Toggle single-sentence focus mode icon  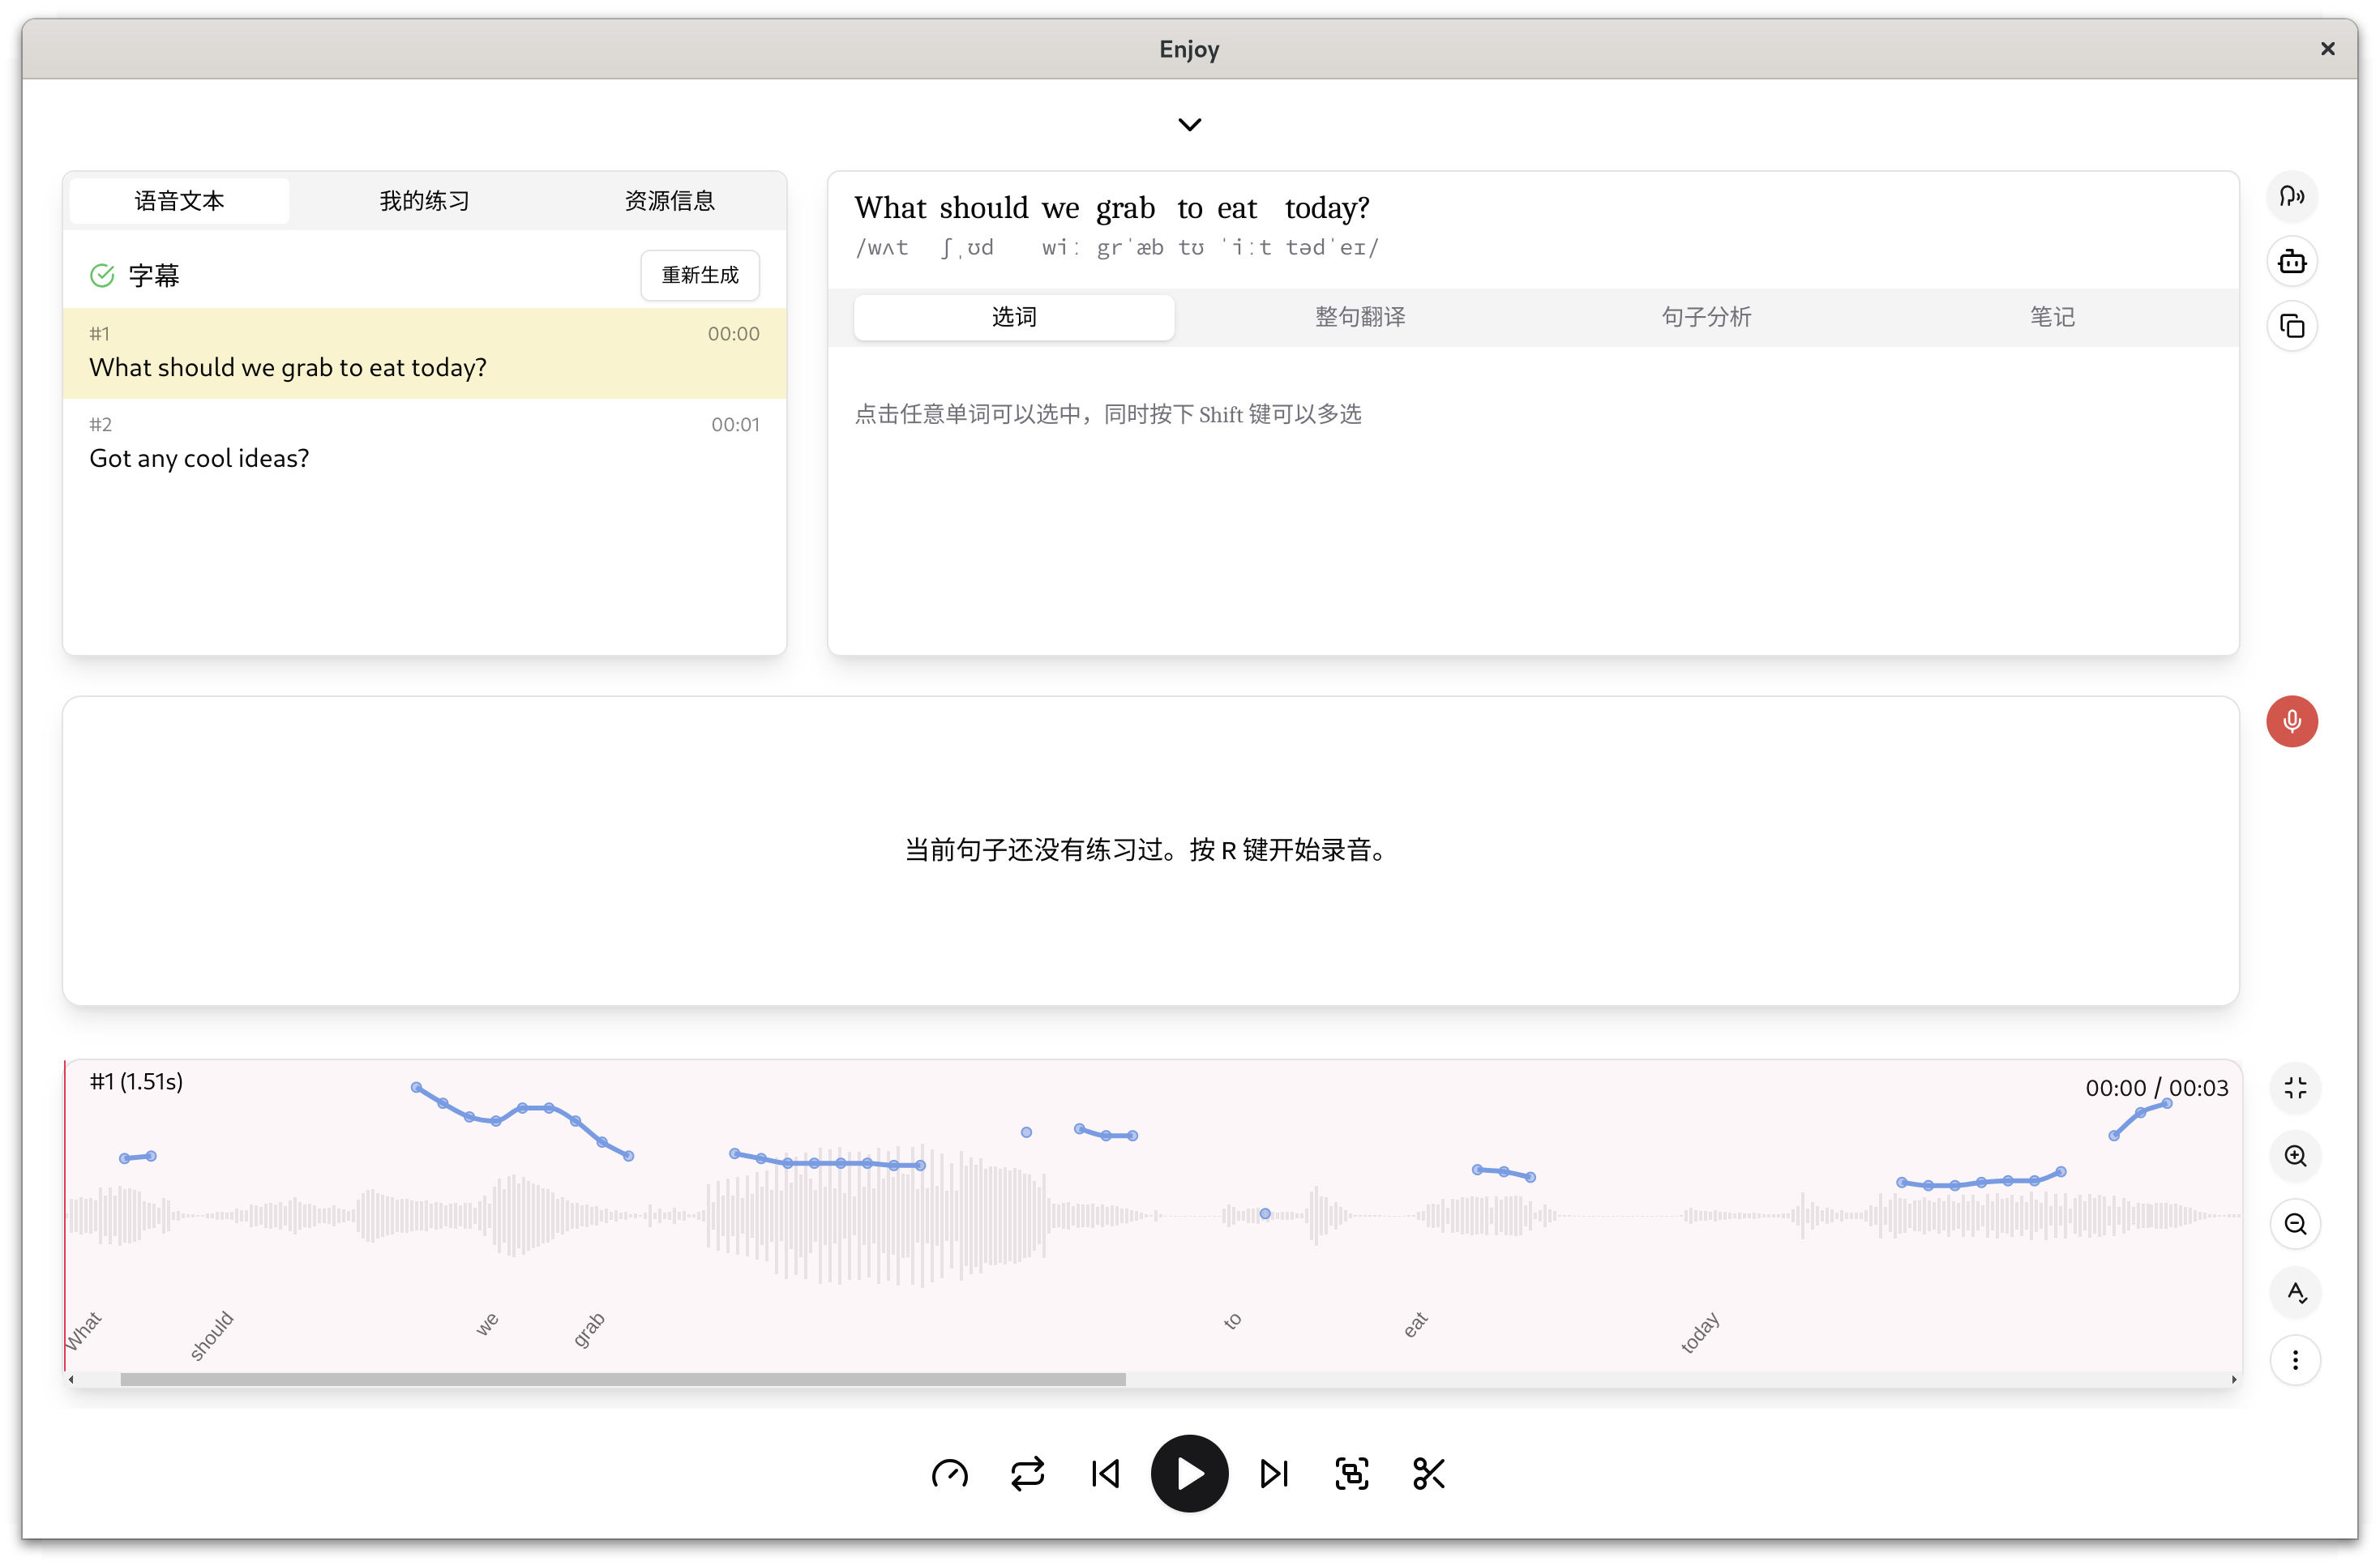click(x=1351, y=1473)
